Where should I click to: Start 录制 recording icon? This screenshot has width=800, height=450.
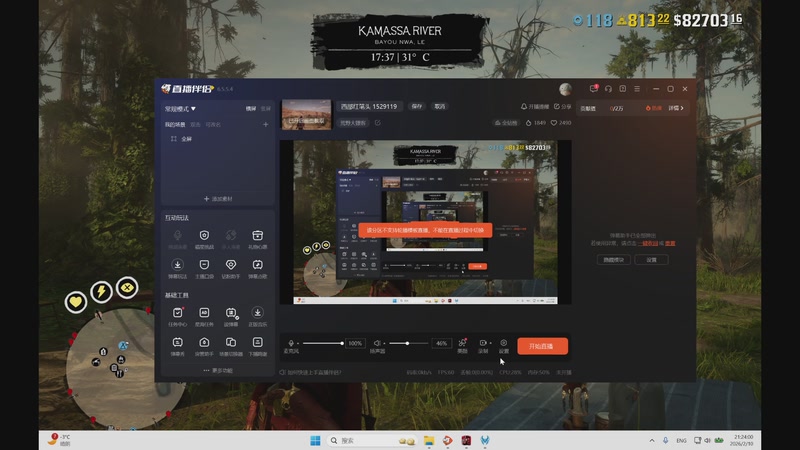click(483, 345)
